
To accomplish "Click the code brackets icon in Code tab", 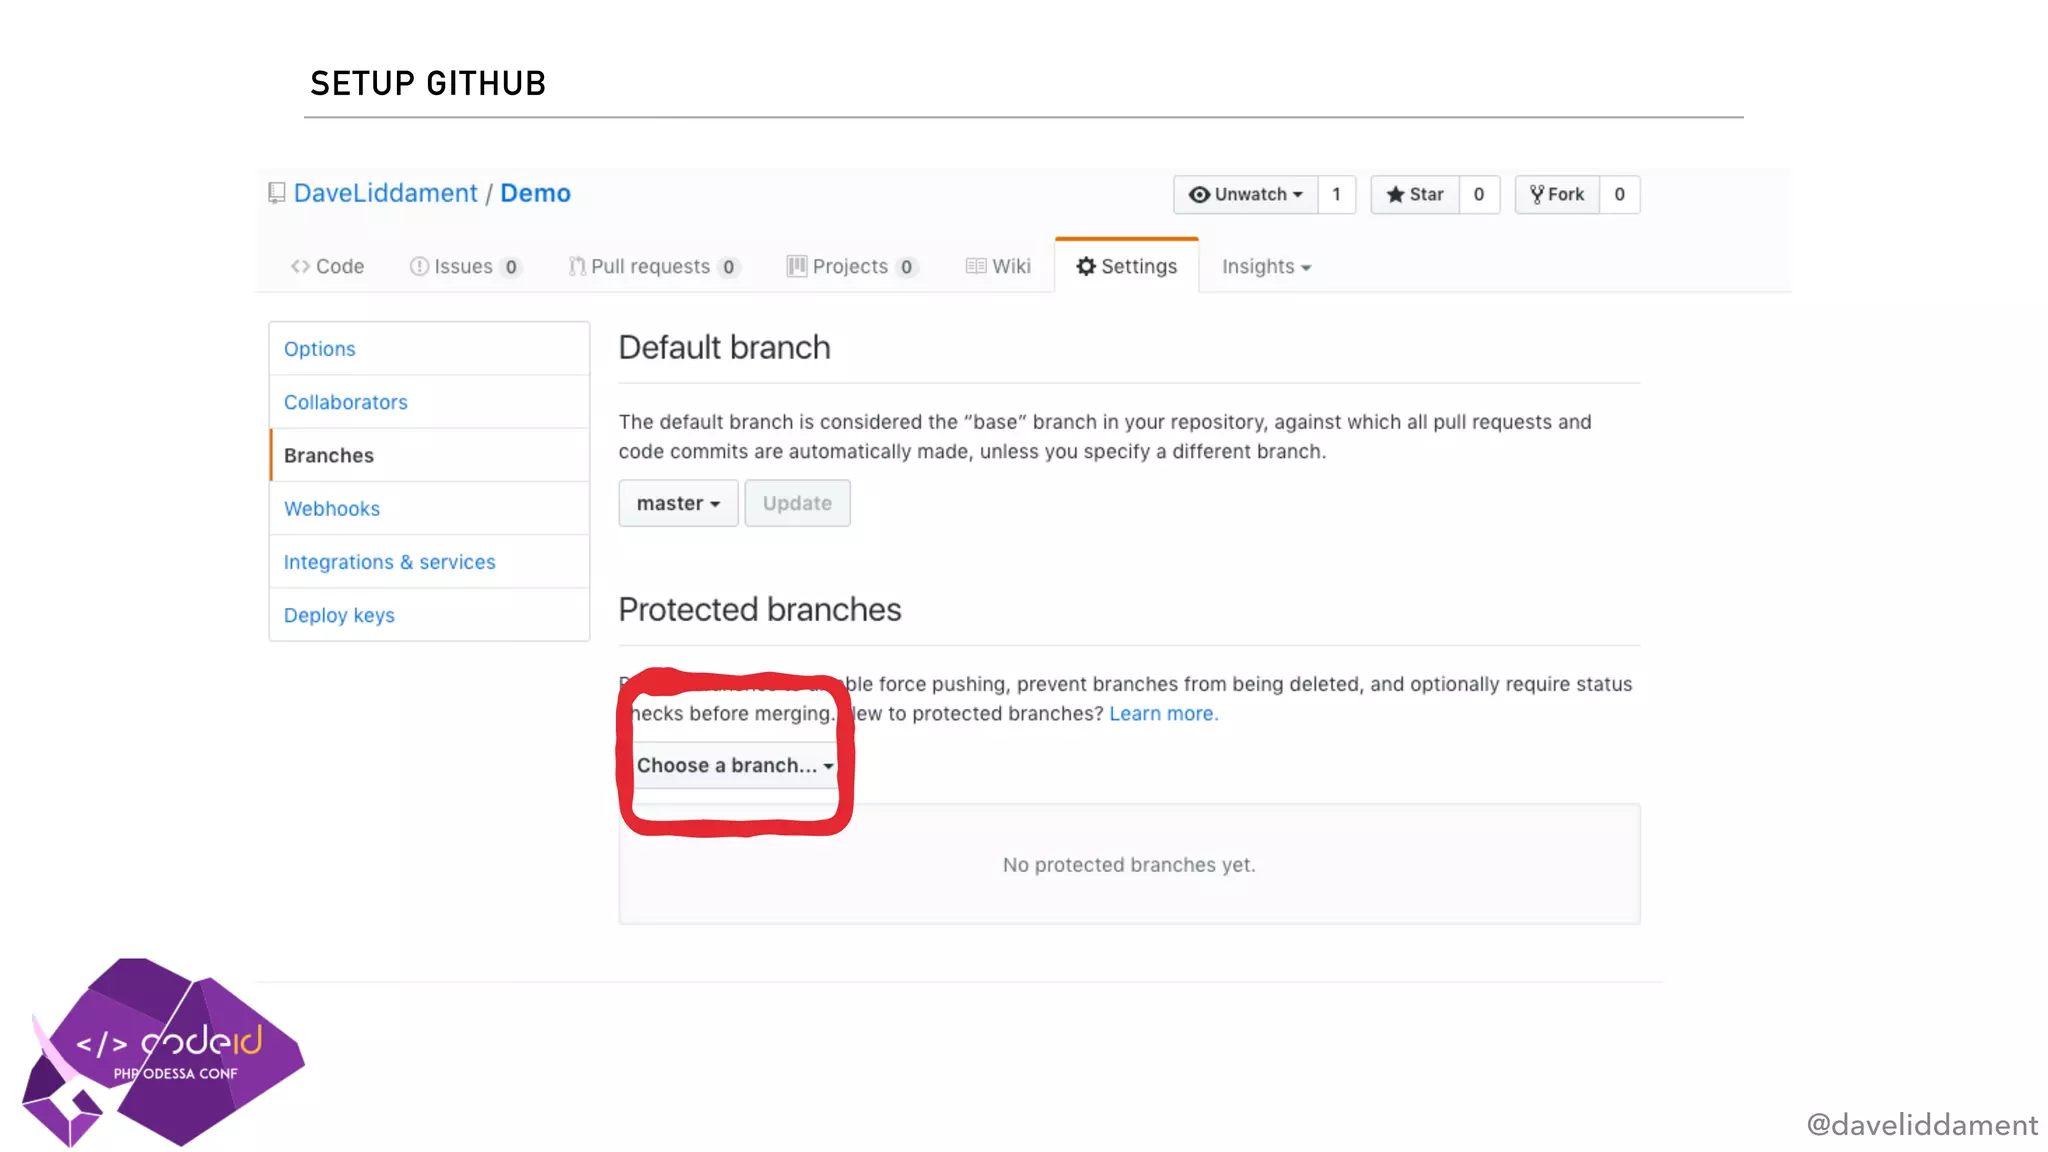I will (300, 266).
